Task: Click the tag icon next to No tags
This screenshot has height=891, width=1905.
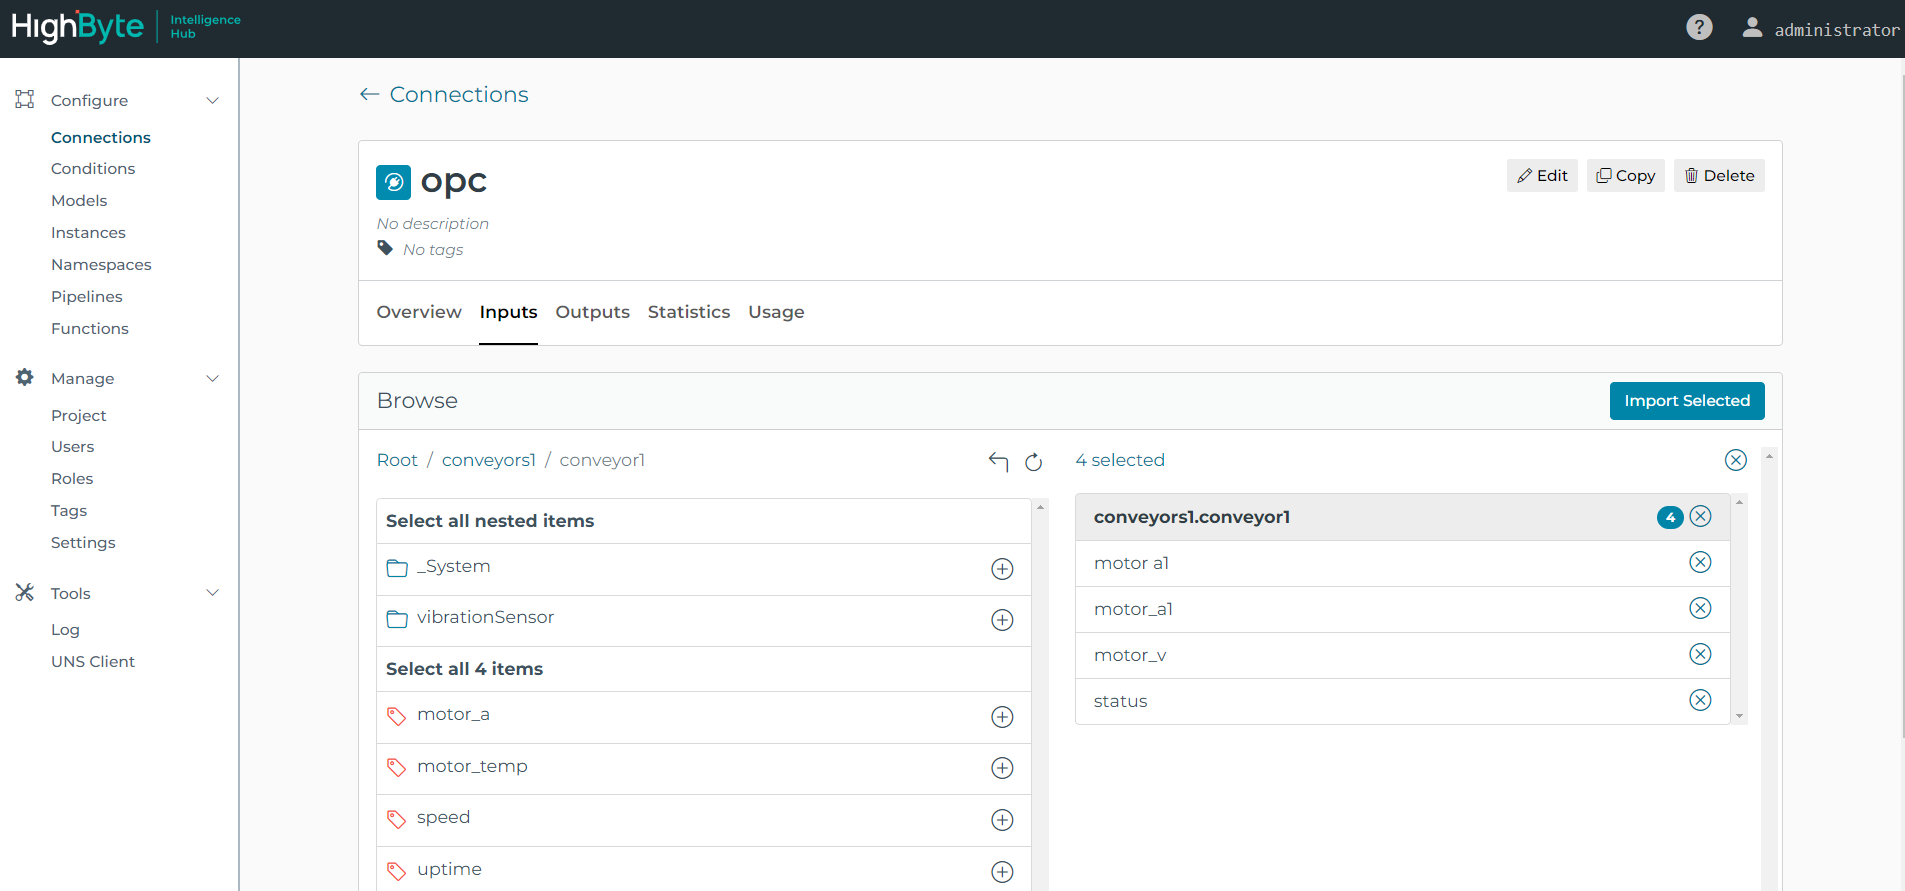Action: pos(385,248)
